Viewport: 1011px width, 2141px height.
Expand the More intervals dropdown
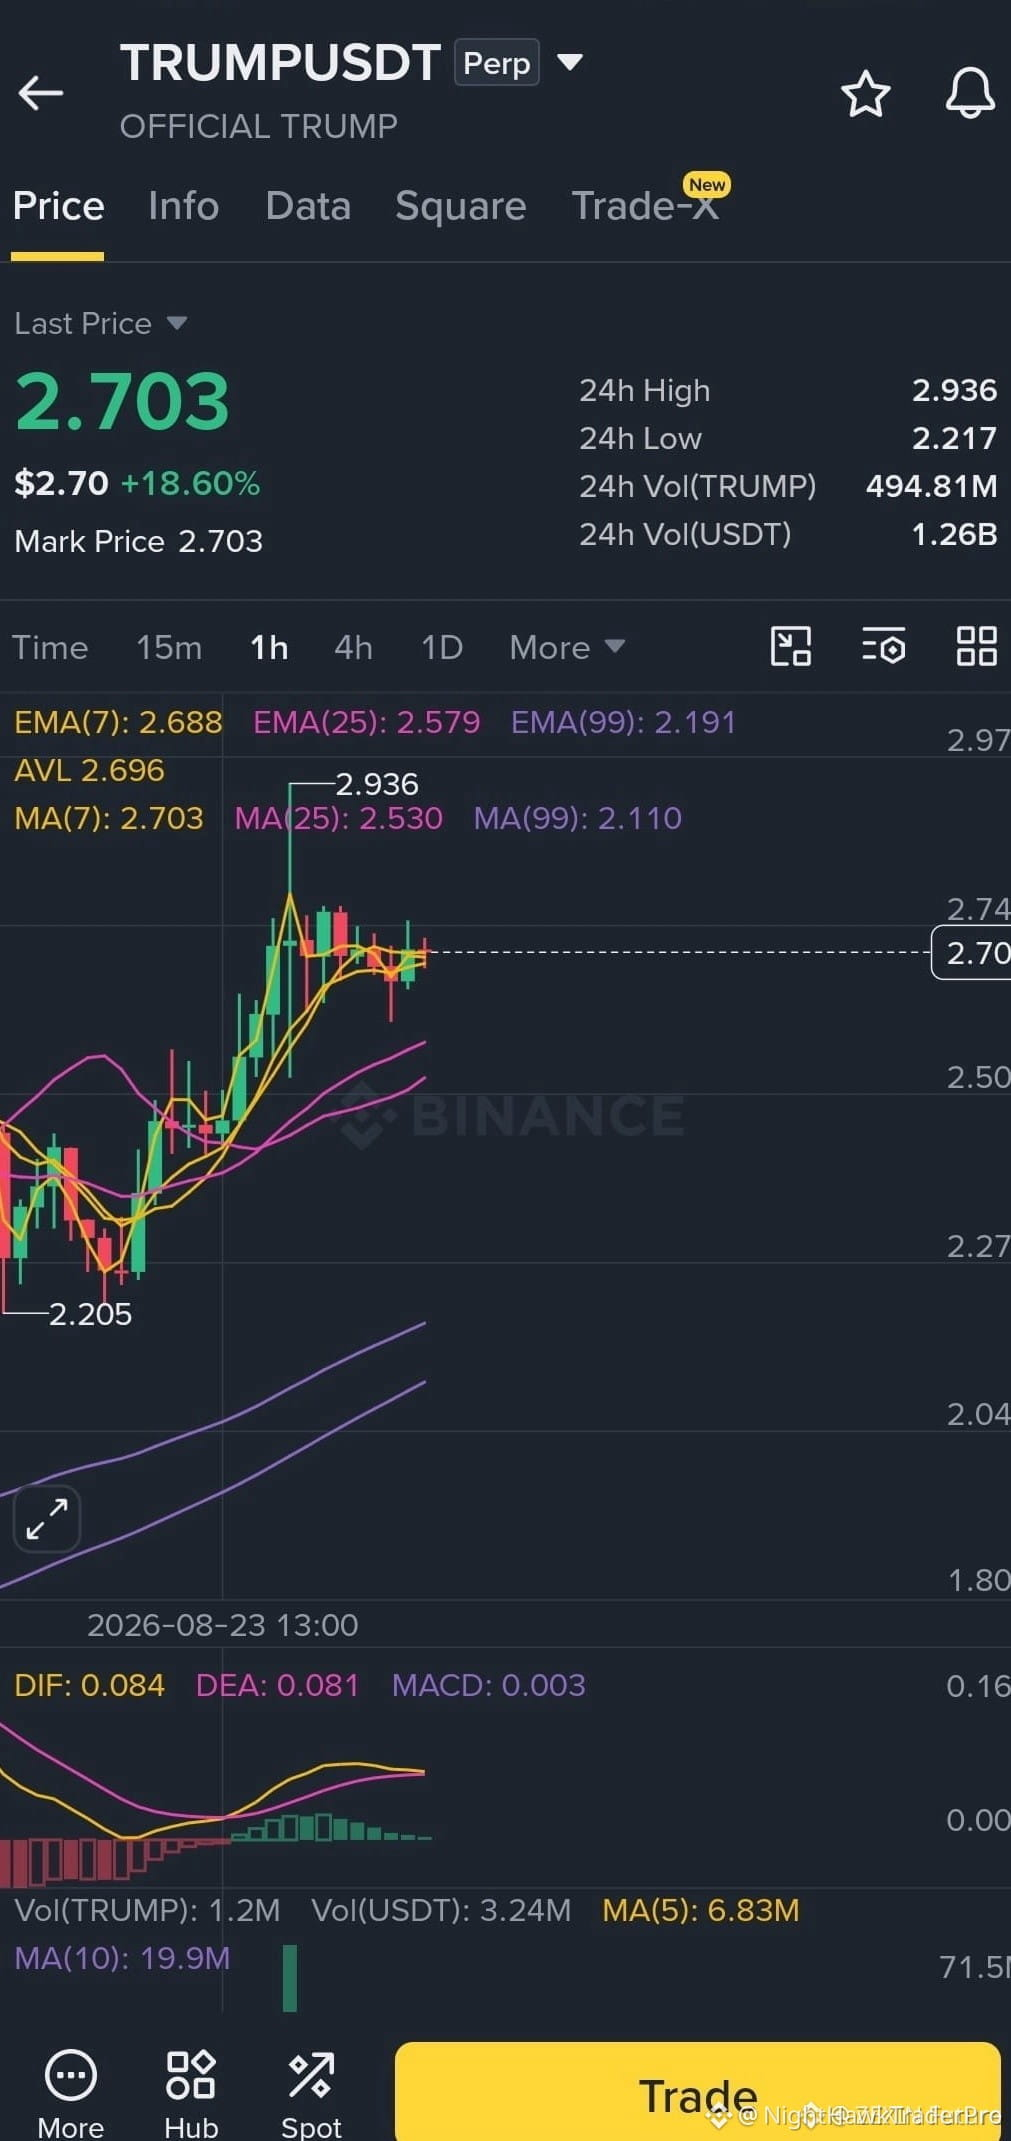[x=567, y=648]
